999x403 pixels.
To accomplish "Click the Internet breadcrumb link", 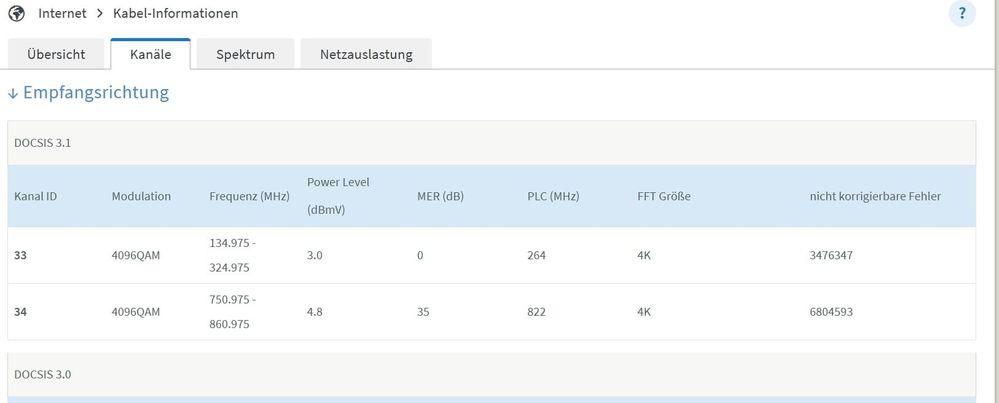I will pos(62,14).
